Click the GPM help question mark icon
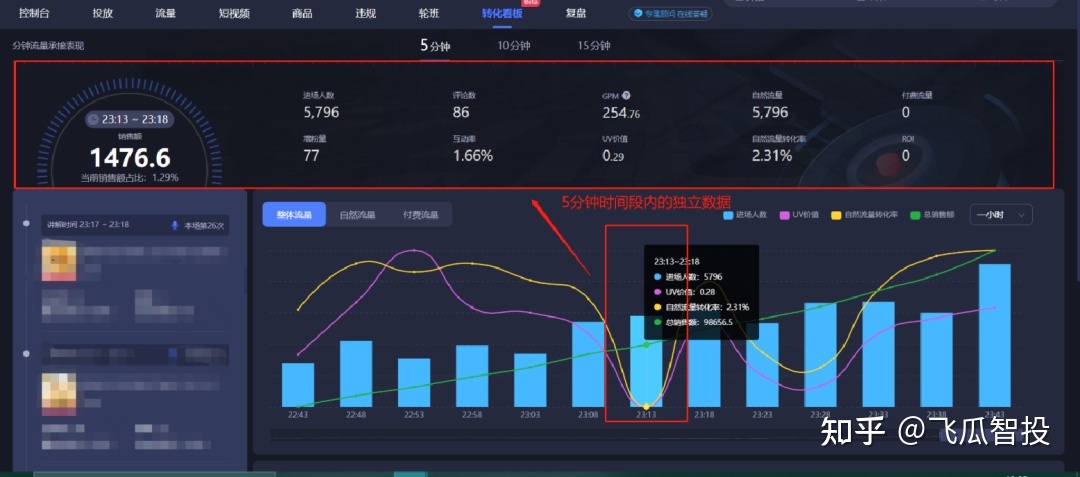This screenshot has width=1080, height=477. click(626, 96)
